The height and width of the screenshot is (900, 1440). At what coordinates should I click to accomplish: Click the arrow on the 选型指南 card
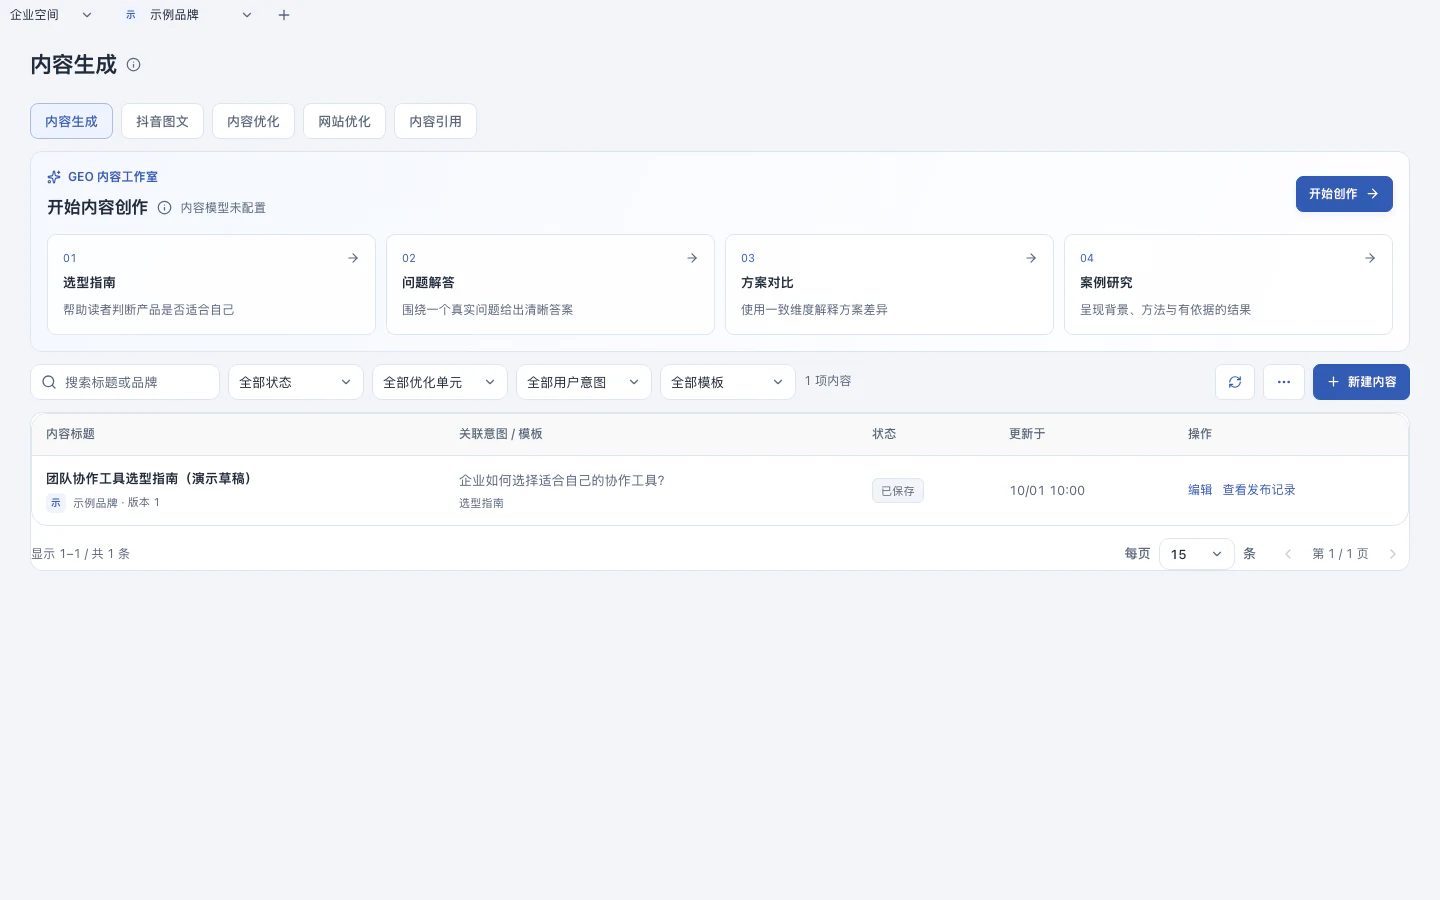coord(353,258)
